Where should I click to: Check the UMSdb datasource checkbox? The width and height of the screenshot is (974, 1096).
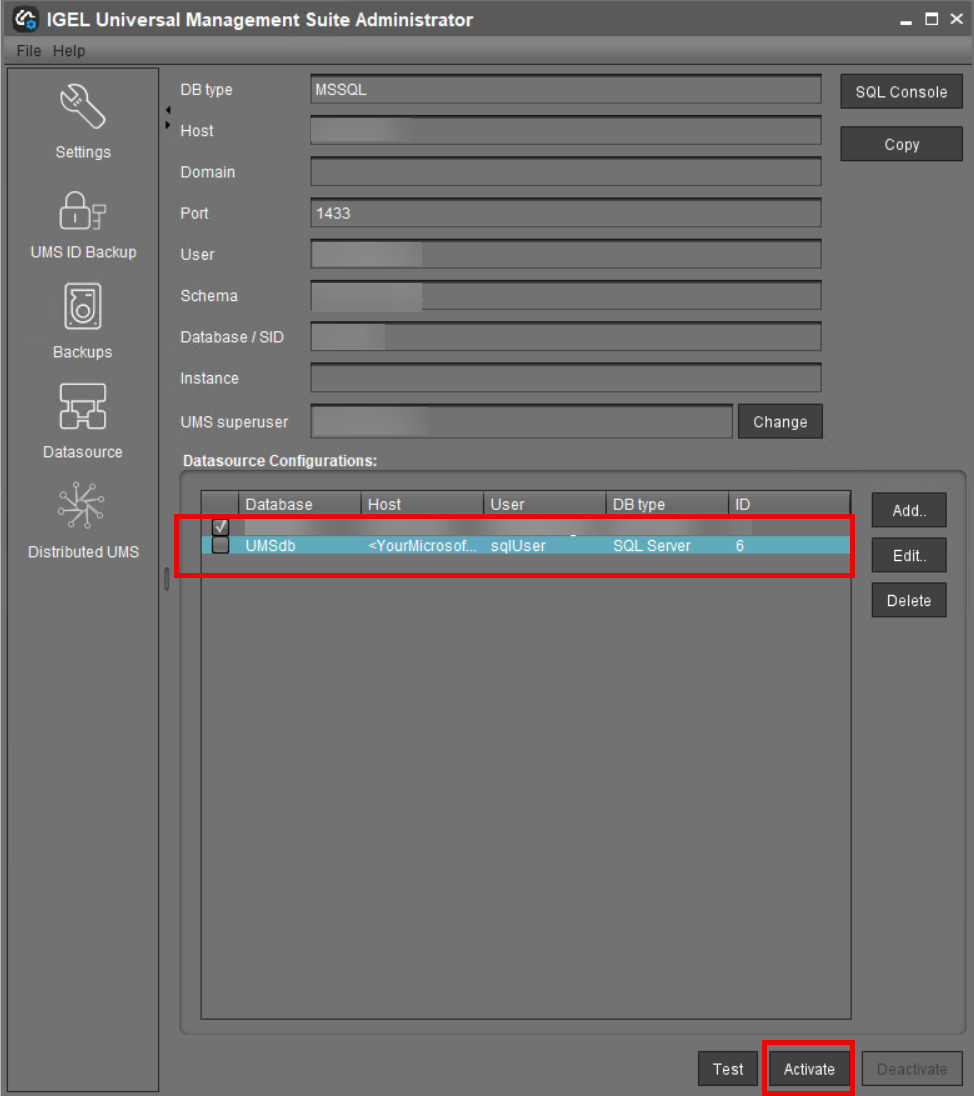pos(221,545)
